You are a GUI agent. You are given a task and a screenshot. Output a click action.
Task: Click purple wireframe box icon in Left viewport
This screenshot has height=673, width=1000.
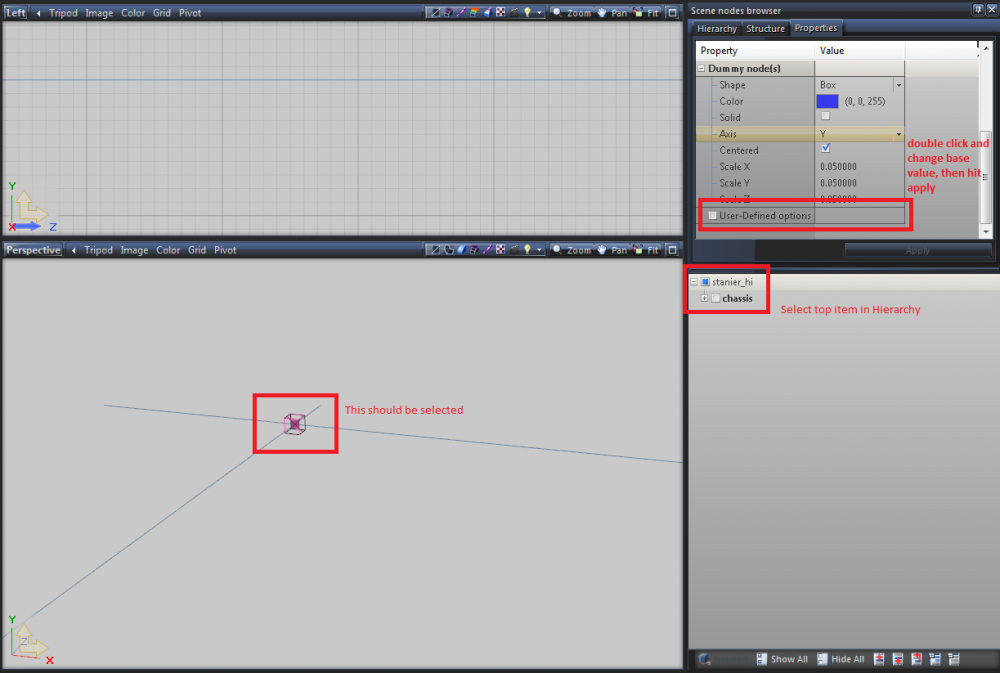[x=448, y=13]
